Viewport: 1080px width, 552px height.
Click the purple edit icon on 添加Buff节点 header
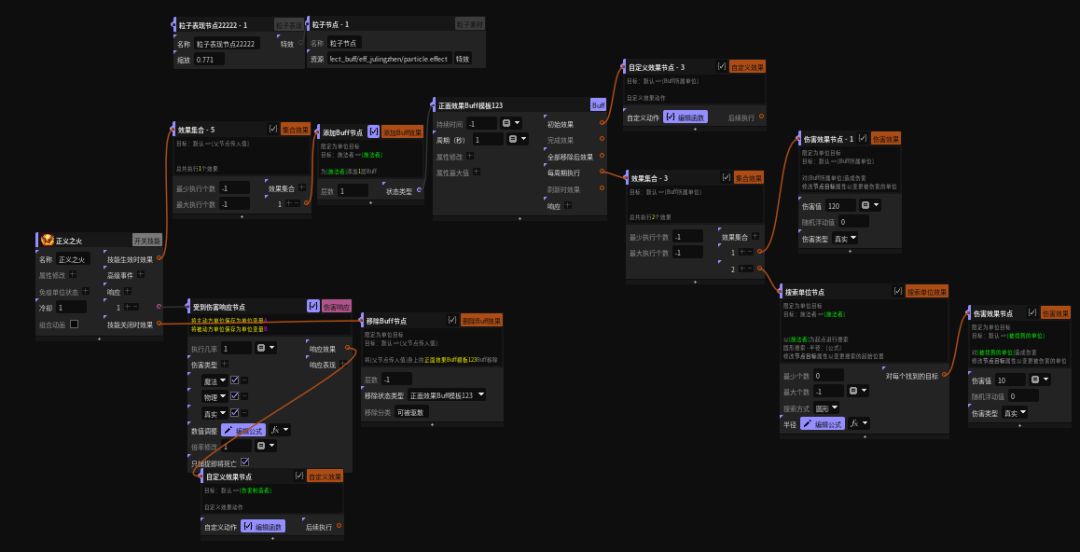pos(373,132)
